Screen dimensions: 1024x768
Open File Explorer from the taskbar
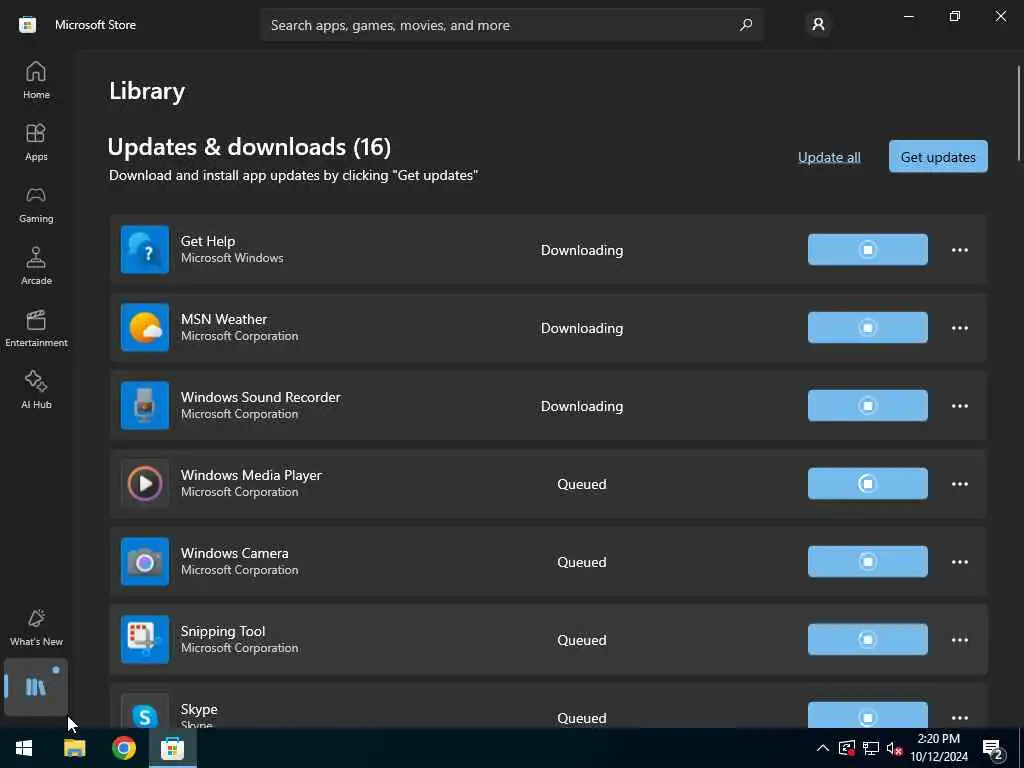click(x=74, y=748)
